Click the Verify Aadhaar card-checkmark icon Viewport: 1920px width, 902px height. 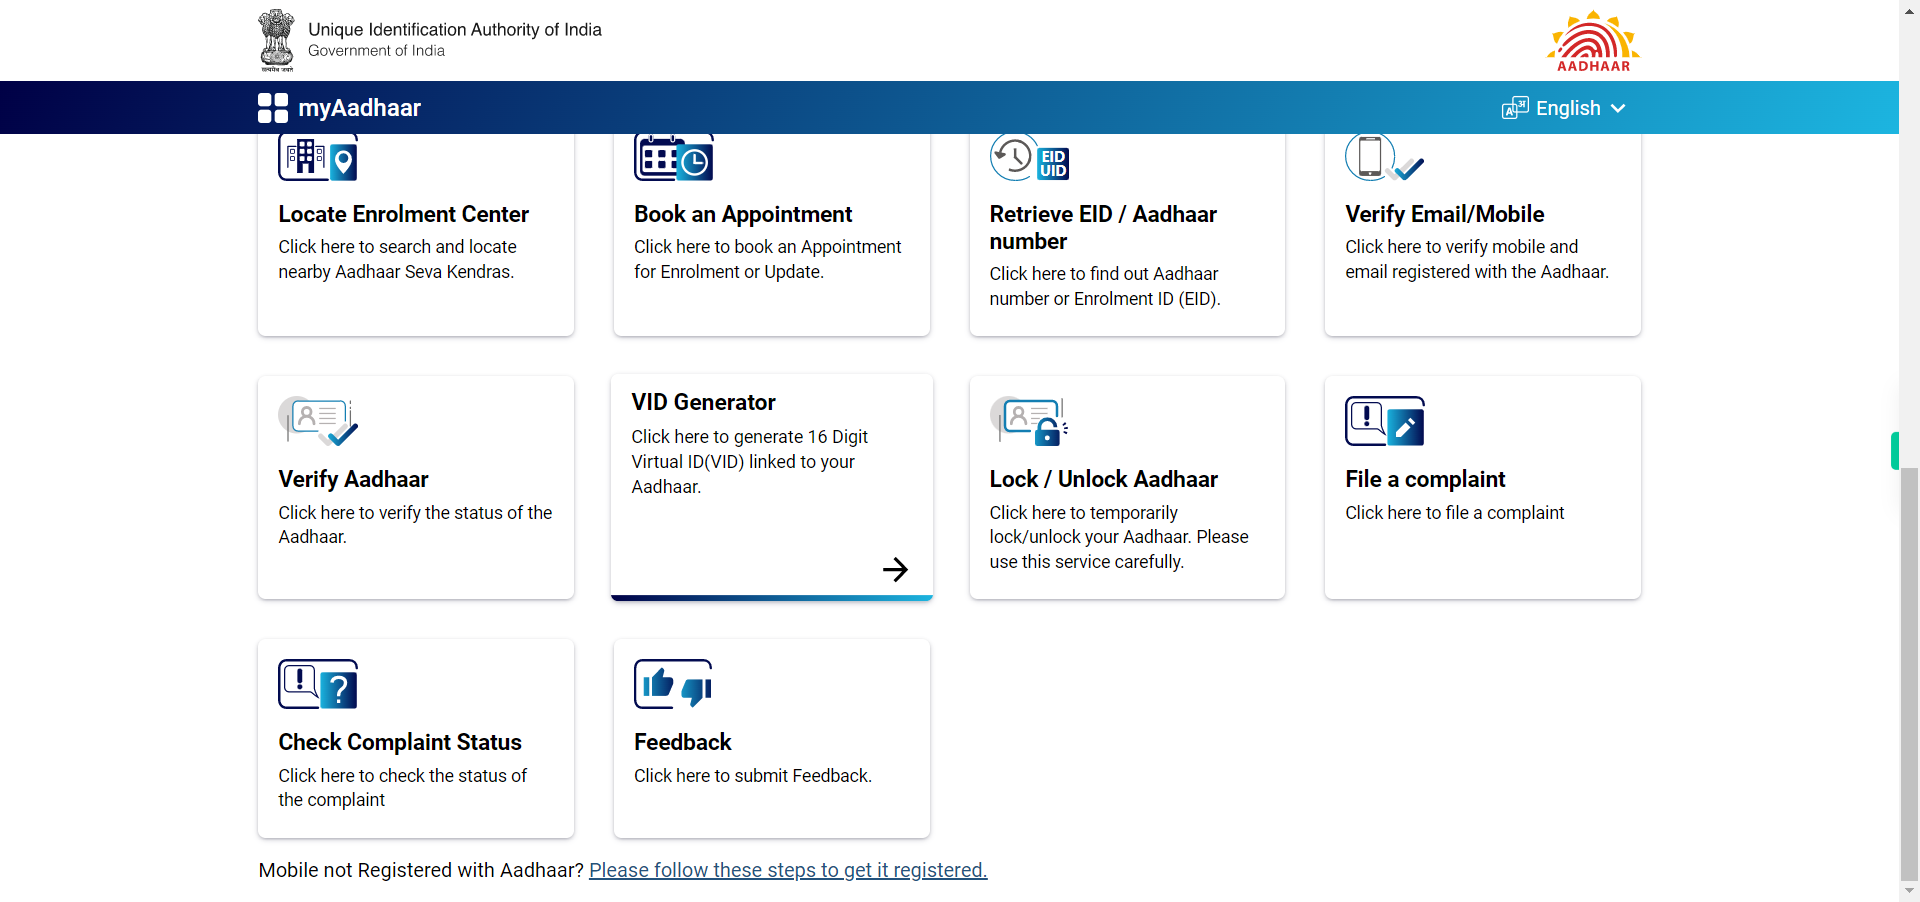[x=318, y=421]
